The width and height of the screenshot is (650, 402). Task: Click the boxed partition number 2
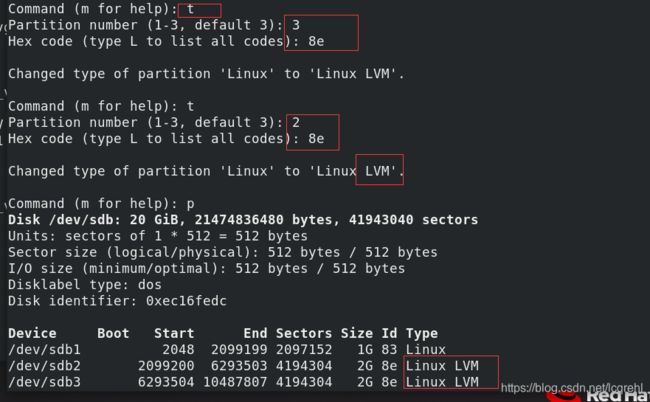point(296,122)
